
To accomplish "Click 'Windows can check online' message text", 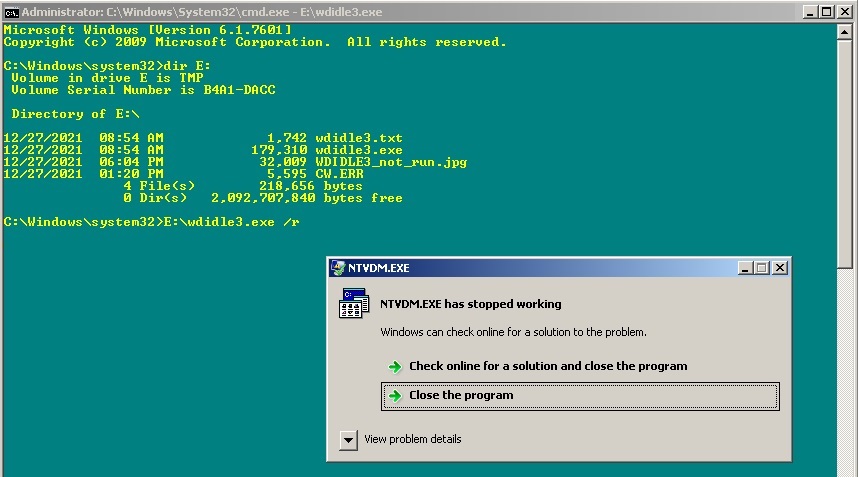I will tap(513, 332).
